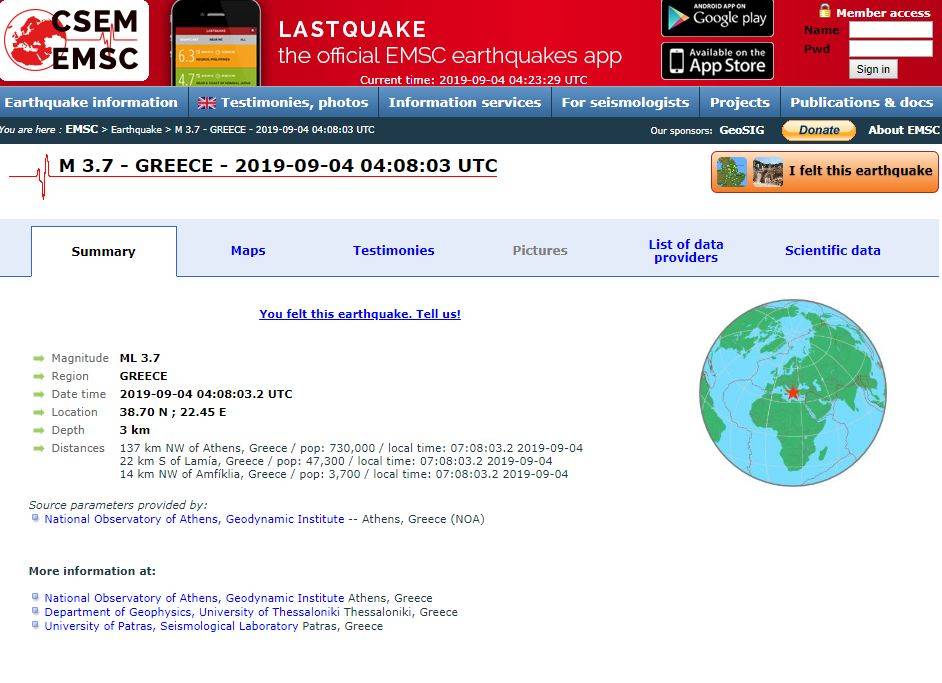Click the UK flag in Testimonies menu
The image size is (942, 683).
click(207, 103)
